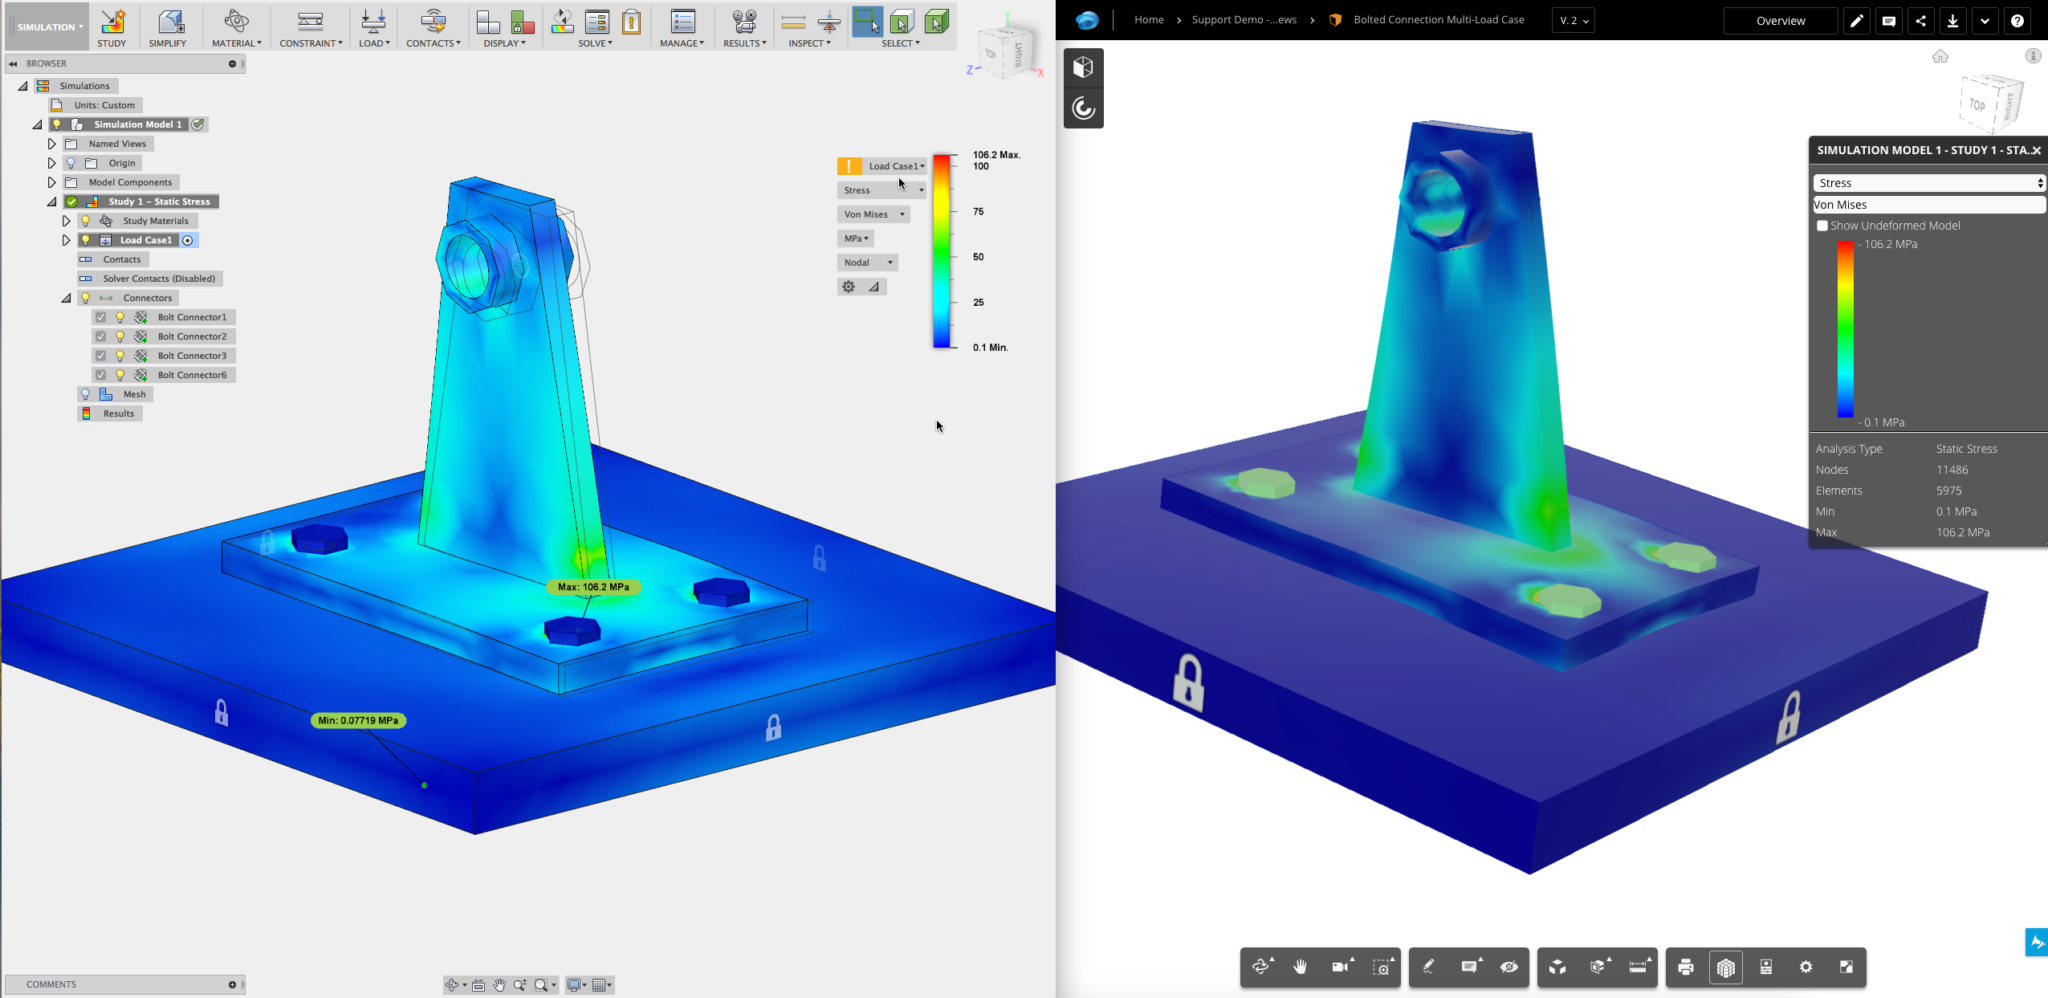The width and height of the screenshot is (2048, 998).
Task: Click the Overview button
Action: pyautogui.click(x=1781, y=20)
